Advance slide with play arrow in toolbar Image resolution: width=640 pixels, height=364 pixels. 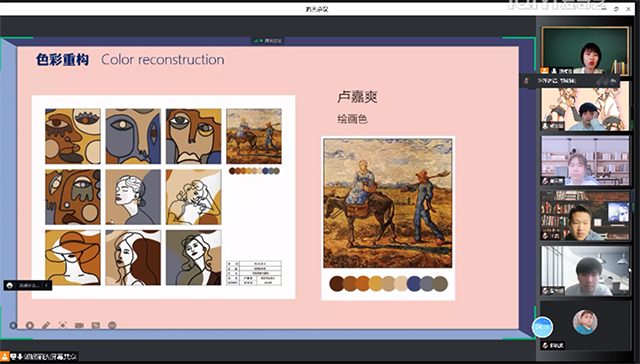pyautogui.click(x=29, y=325)
